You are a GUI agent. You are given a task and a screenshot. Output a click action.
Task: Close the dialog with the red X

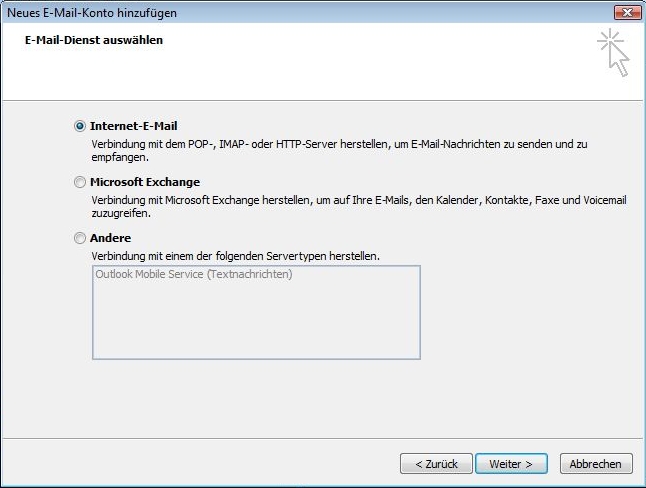point(627,13)
